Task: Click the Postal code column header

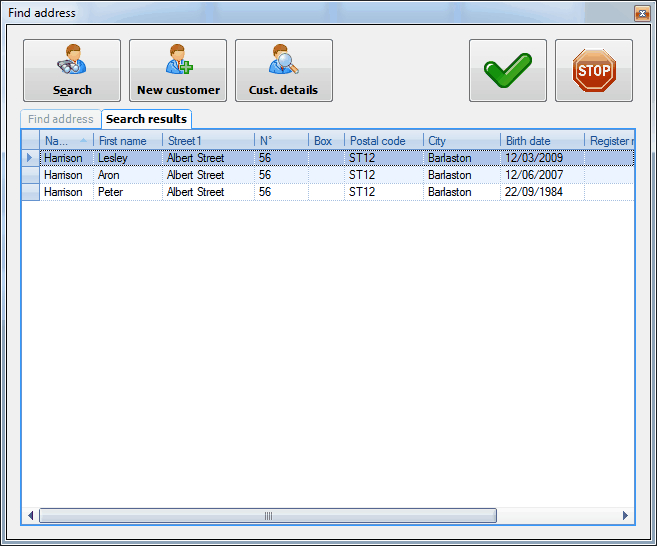Action: click(383, 141)
